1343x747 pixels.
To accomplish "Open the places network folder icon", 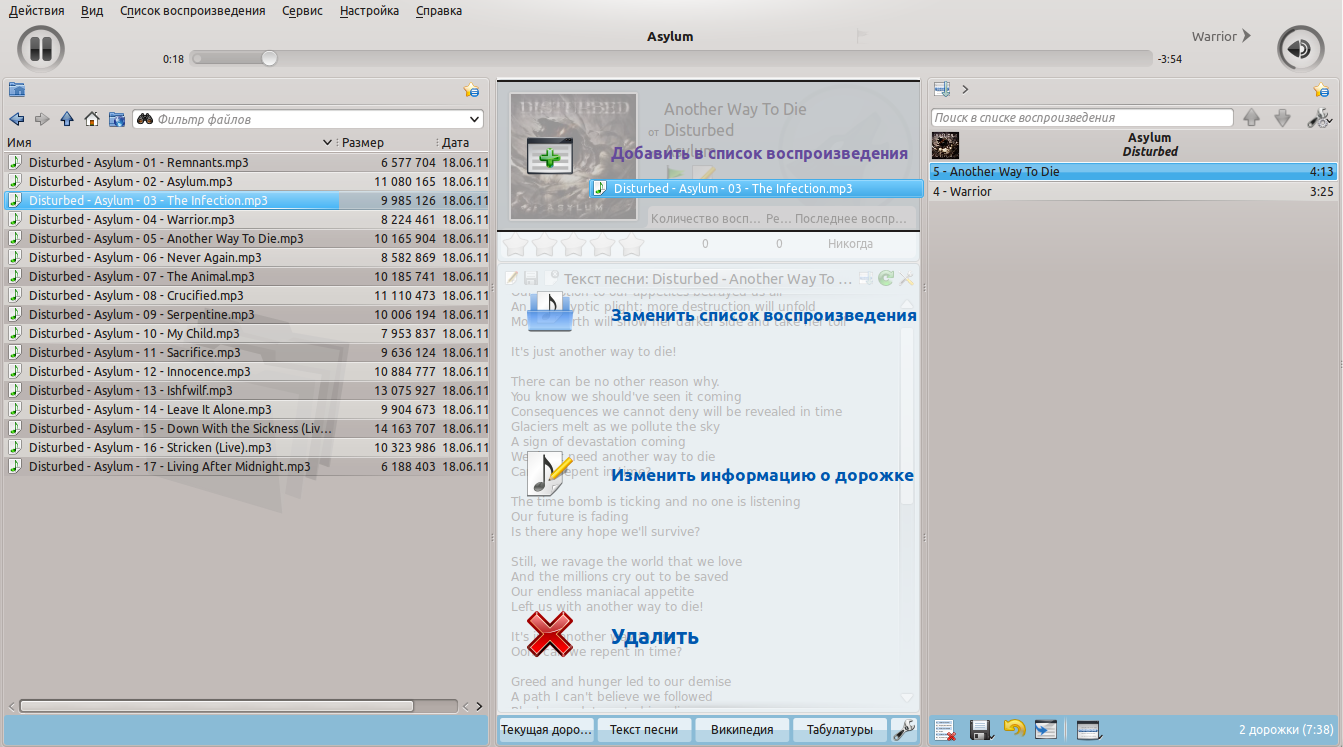I will tap(117, 119).
